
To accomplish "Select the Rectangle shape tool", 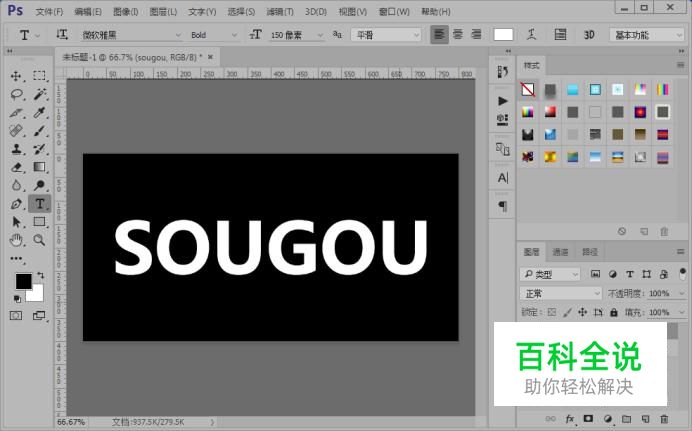I will click(39, 221).
